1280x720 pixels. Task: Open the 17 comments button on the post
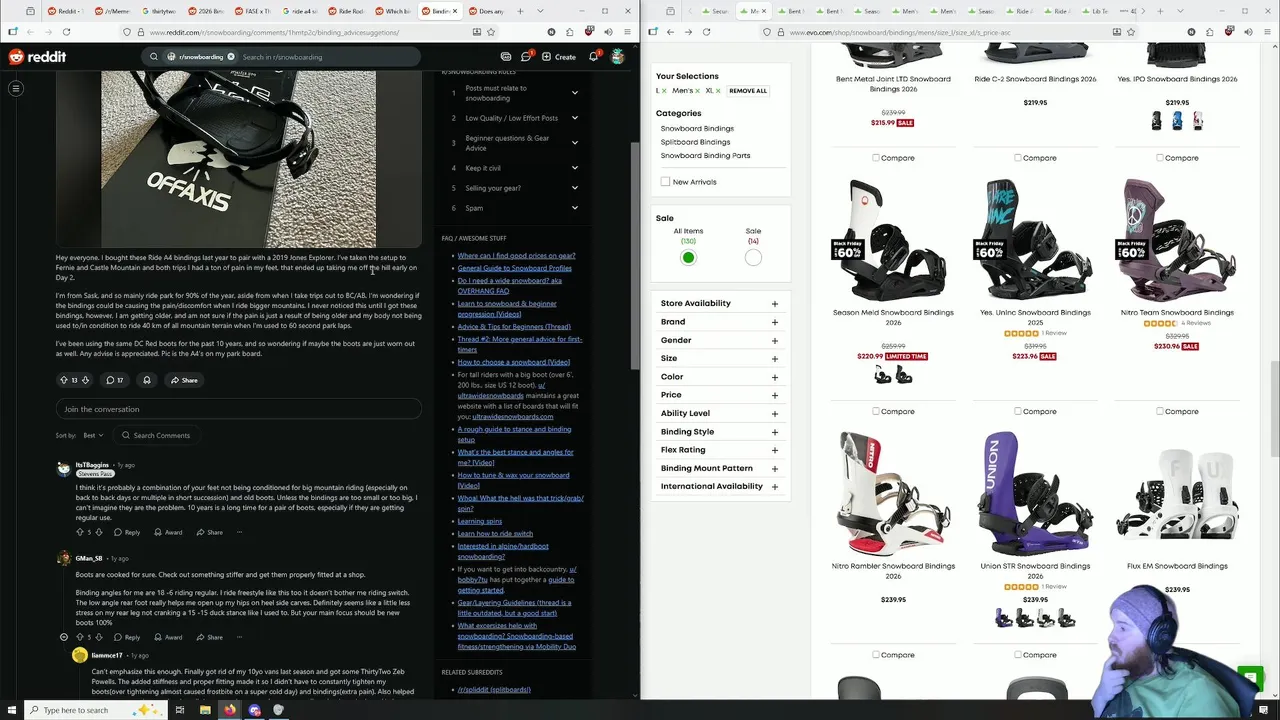[115, 380]
